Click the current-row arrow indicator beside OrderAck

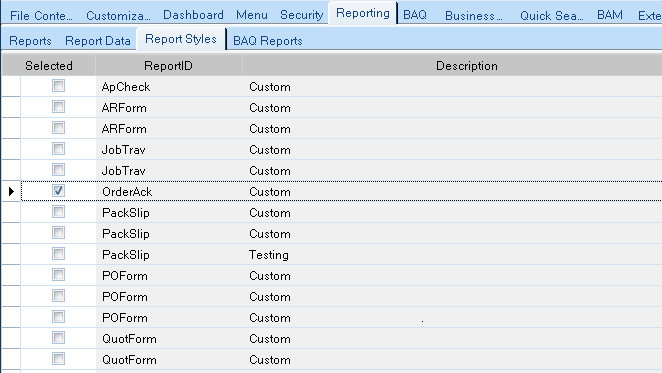[x=11, y=191]
